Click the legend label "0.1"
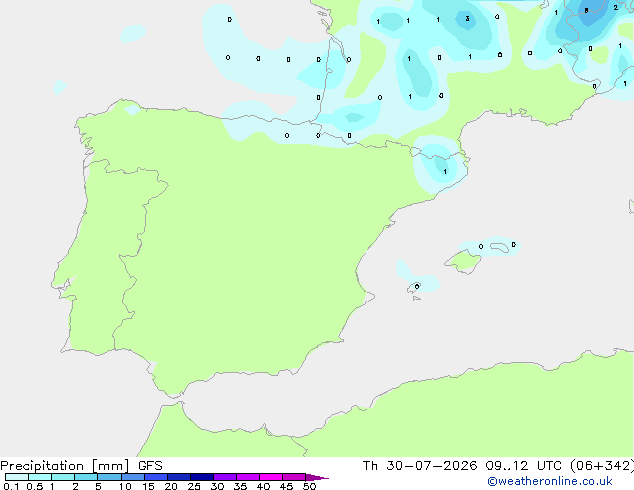The width and height of the screenshot is (634, 490). [x=11, y=486]
